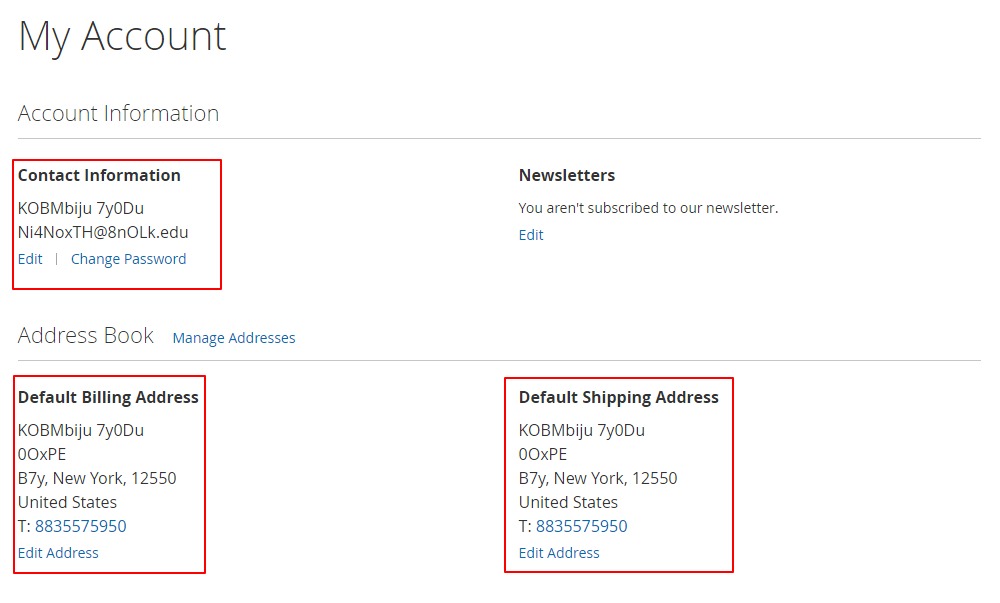The width and height of the screenshot is (1000, 603).
Task: Click Edit under Newsletters
Action: coord(531,235)
